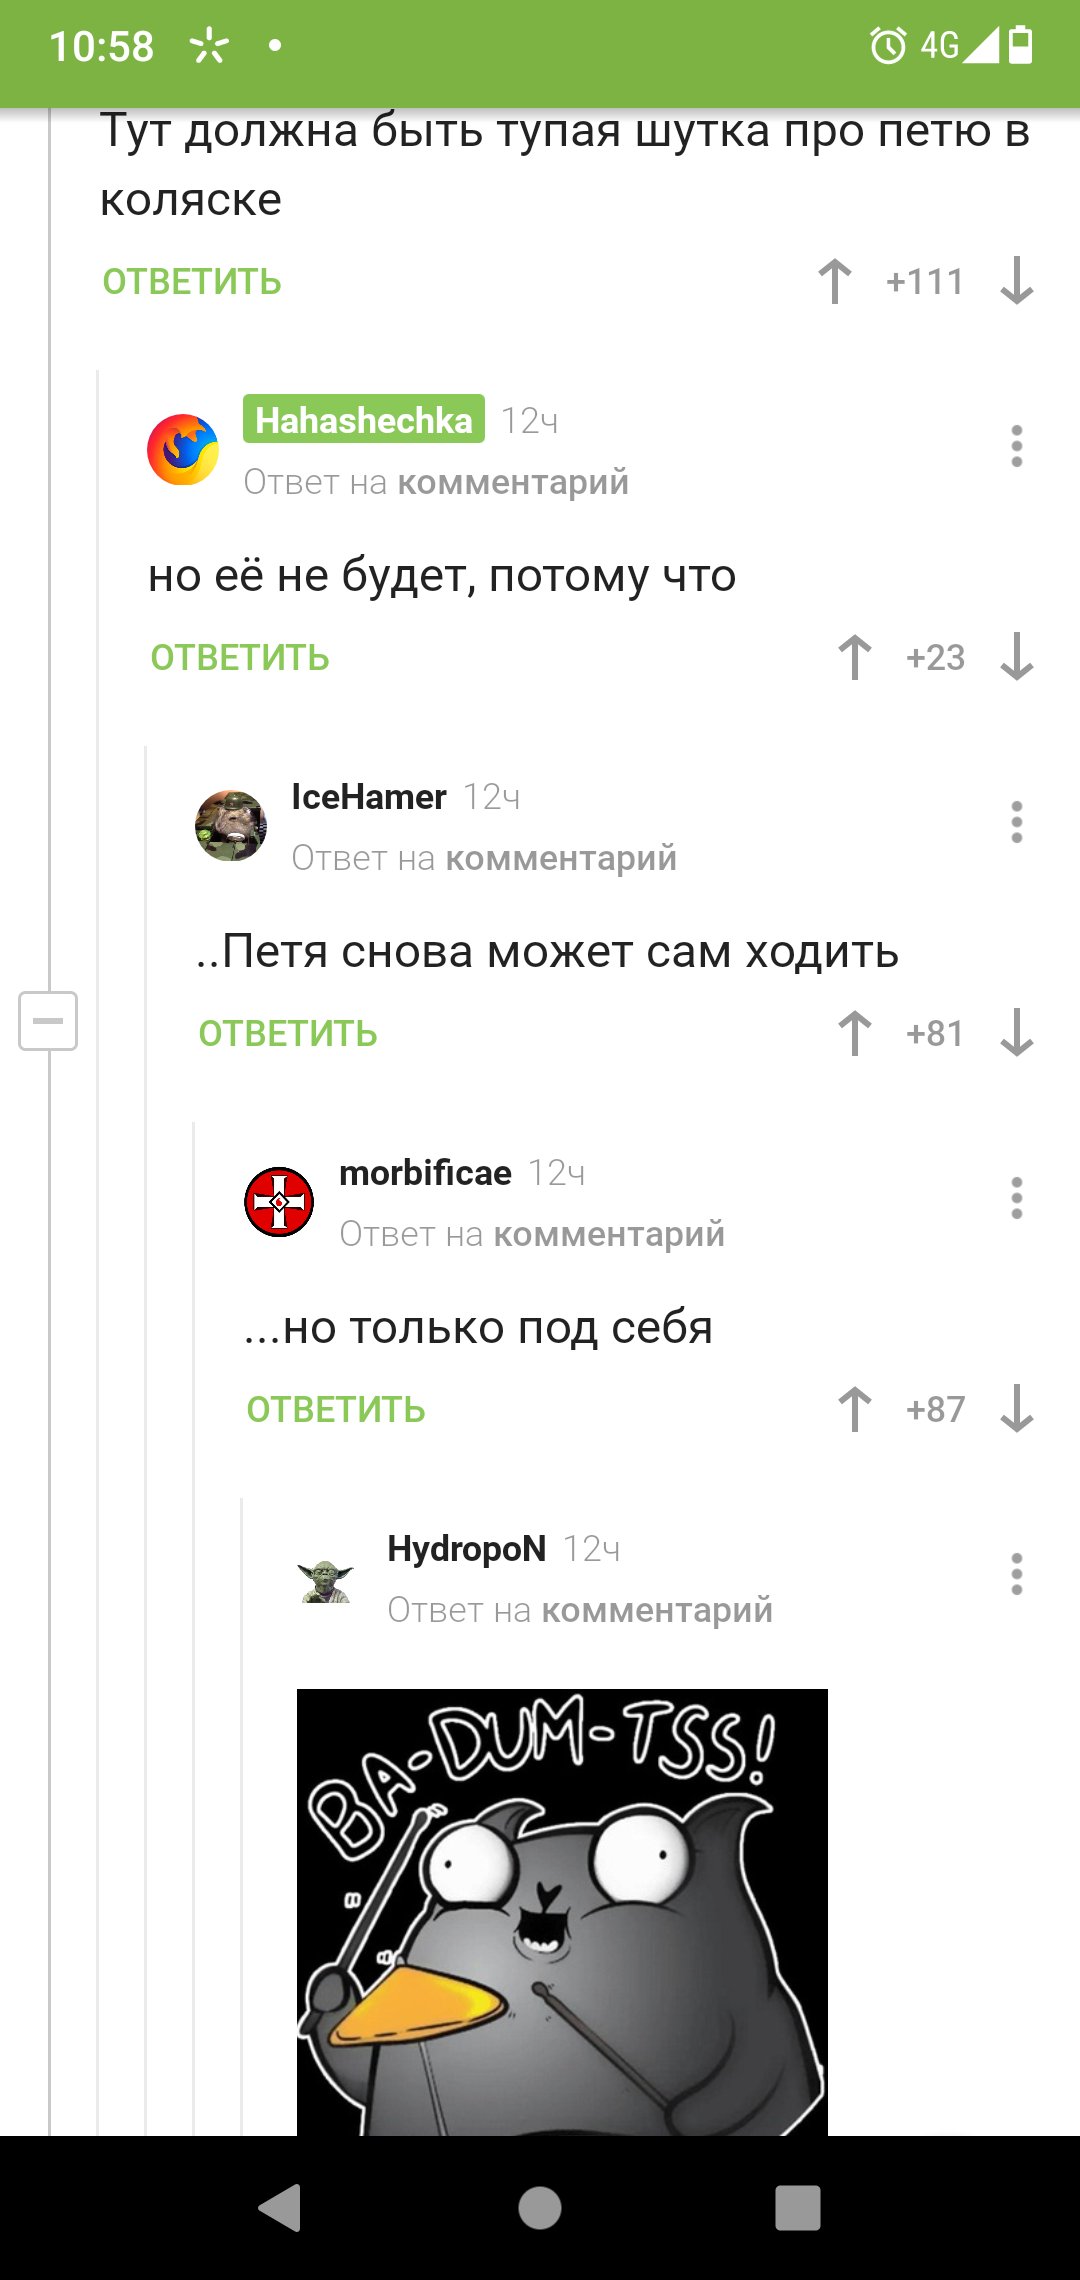Downvote the comment with +111 rating
The height and width of the screenshot is (2280, 1080).
pos(1017,281)
